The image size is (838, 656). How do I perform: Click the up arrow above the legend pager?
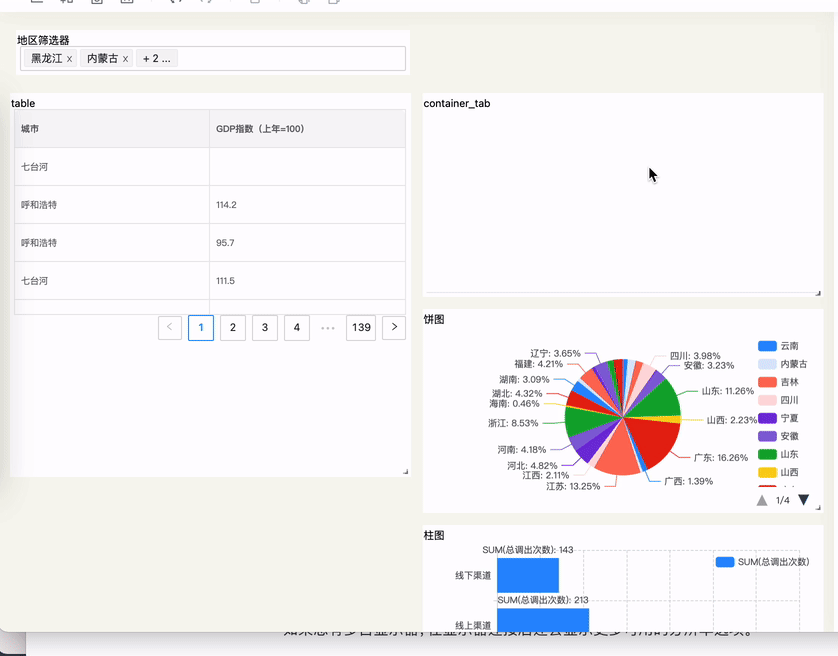pyautogui.click(x=762, y=500)
